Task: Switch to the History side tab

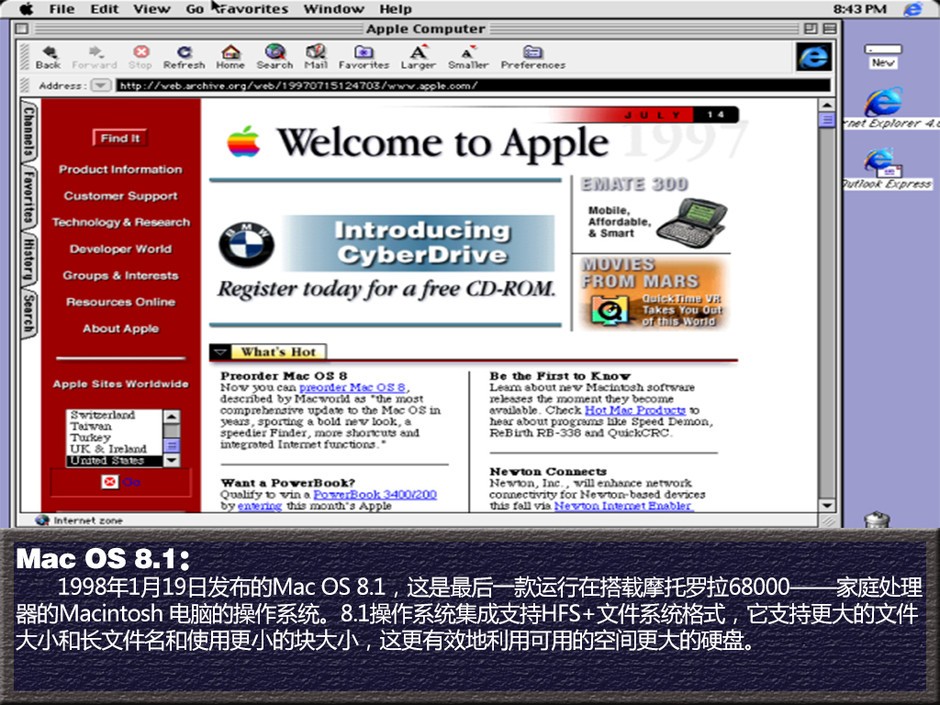Action: click(x=29, y=258)
